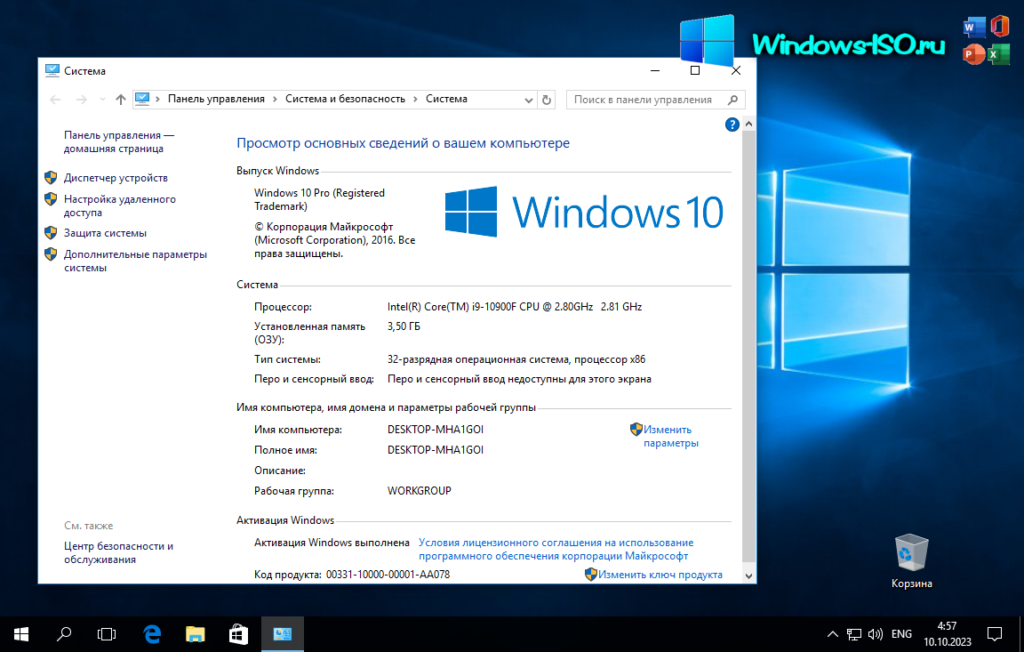This screenshot has width=1024, height=652.
Task: Expand the address bar history dropdown
Action: [529, 100]
